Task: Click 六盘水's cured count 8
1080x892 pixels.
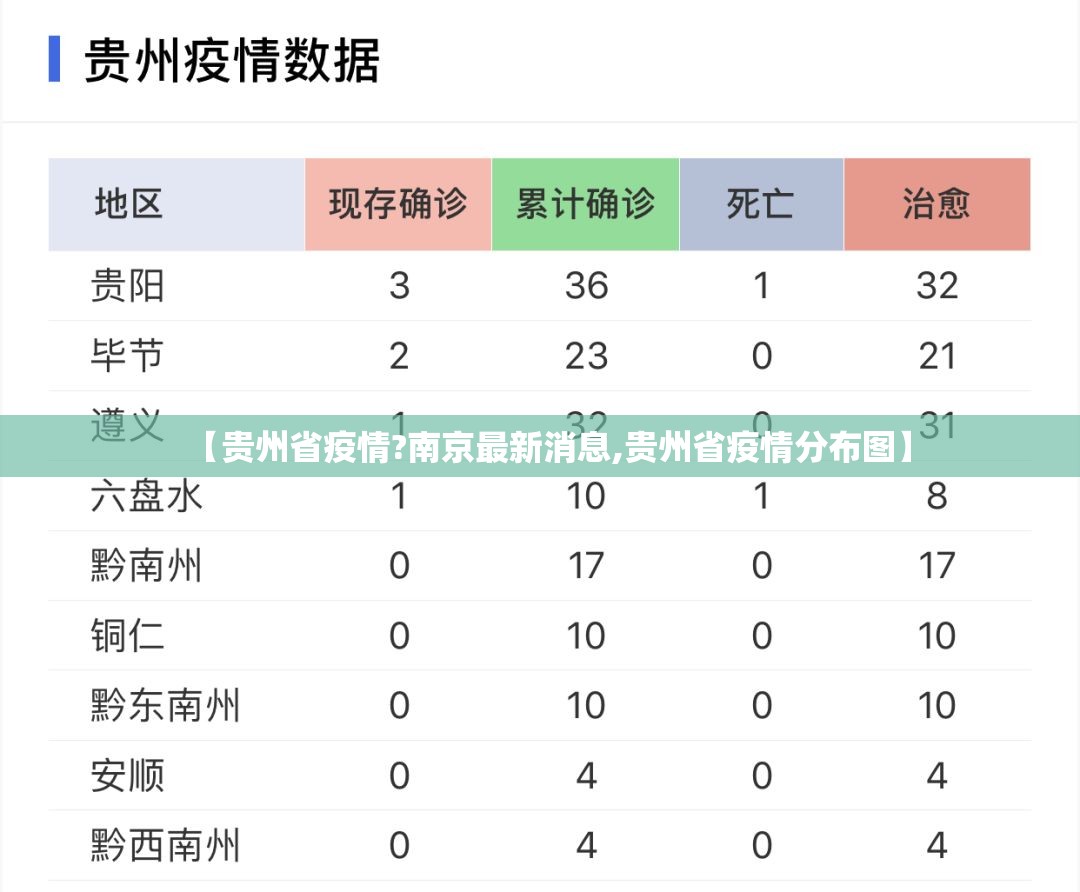Action: pyautogui.click(x=937, y=496)
